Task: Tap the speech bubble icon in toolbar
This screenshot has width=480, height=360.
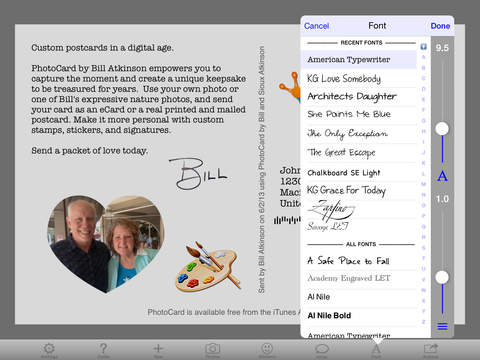Action: (322, 350)
